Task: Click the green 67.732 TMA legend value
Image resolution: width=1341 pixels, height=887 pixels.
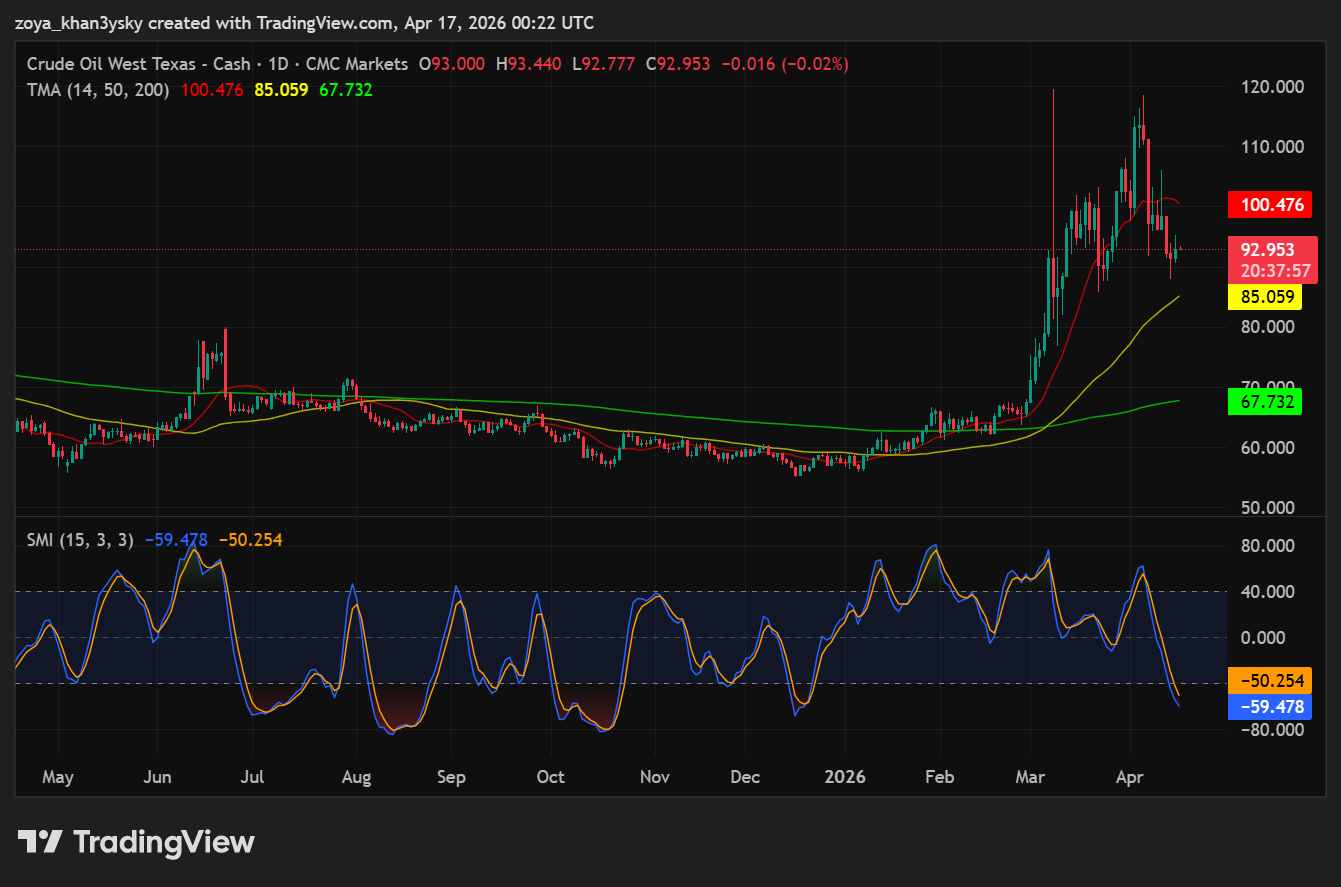Action: 346,90
